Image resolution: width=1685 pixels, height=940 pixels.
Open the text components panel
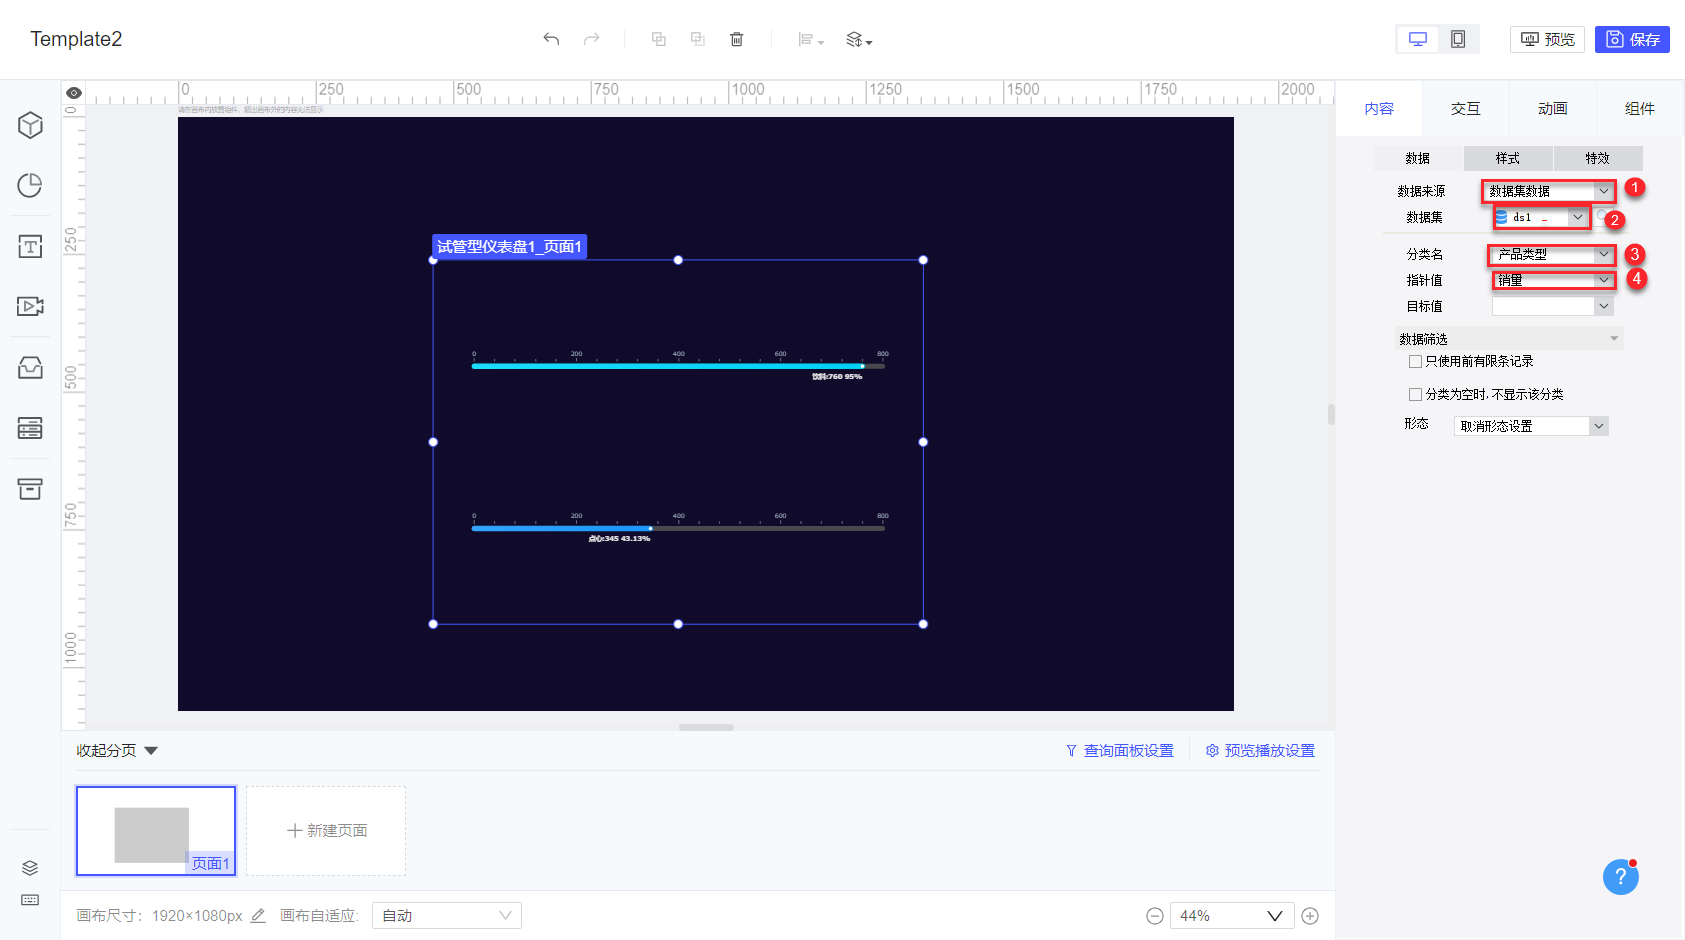30,246
